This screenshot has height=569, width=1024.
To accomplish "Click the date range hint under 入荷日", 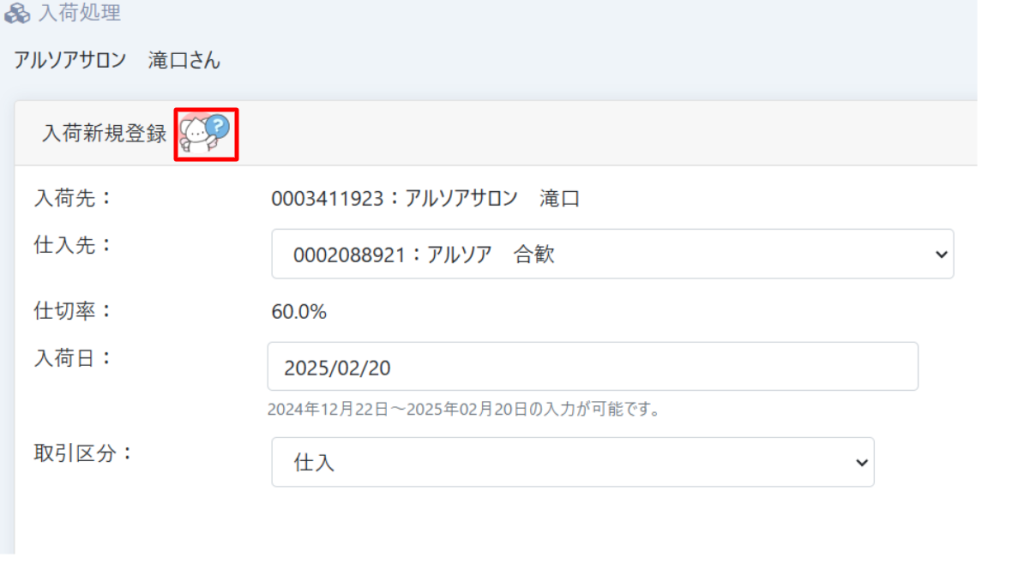I will click(x=467, y=409).
